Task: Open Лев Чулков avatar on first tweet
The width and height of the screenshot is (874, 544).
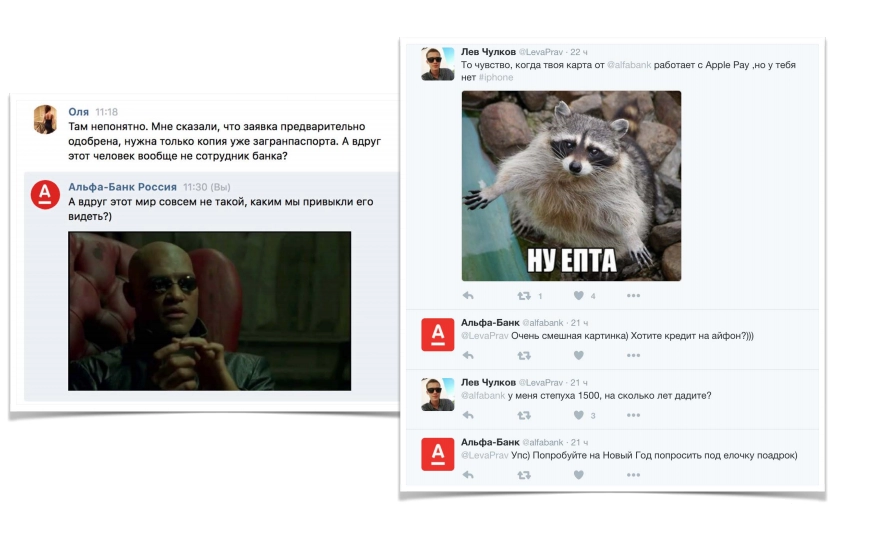Action: (x=438, y=64)
